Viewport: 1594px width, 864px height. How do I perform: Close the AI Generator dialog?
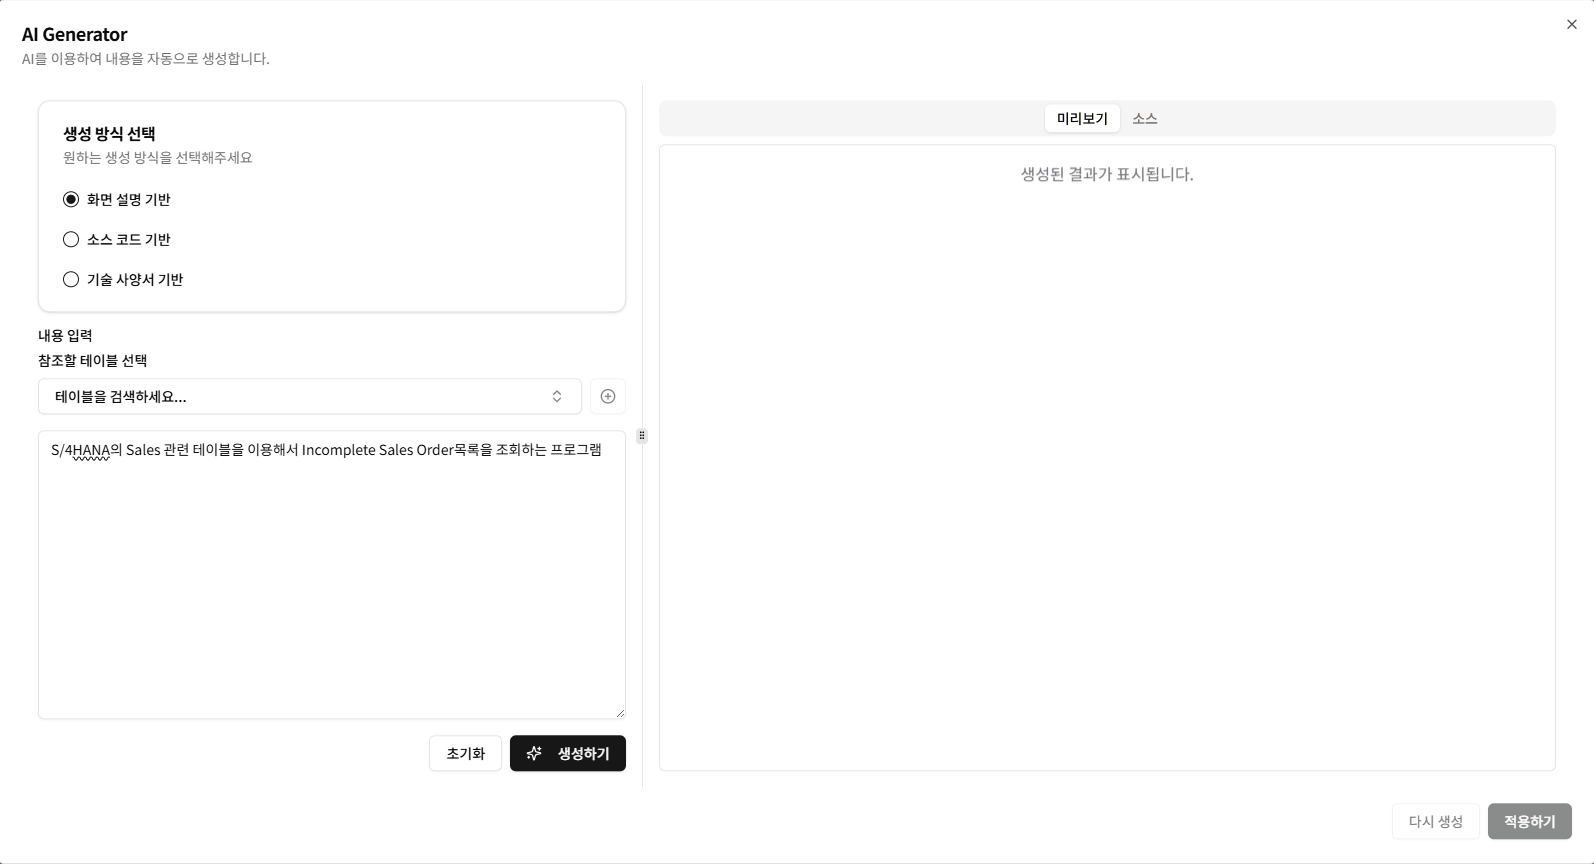1572,23
